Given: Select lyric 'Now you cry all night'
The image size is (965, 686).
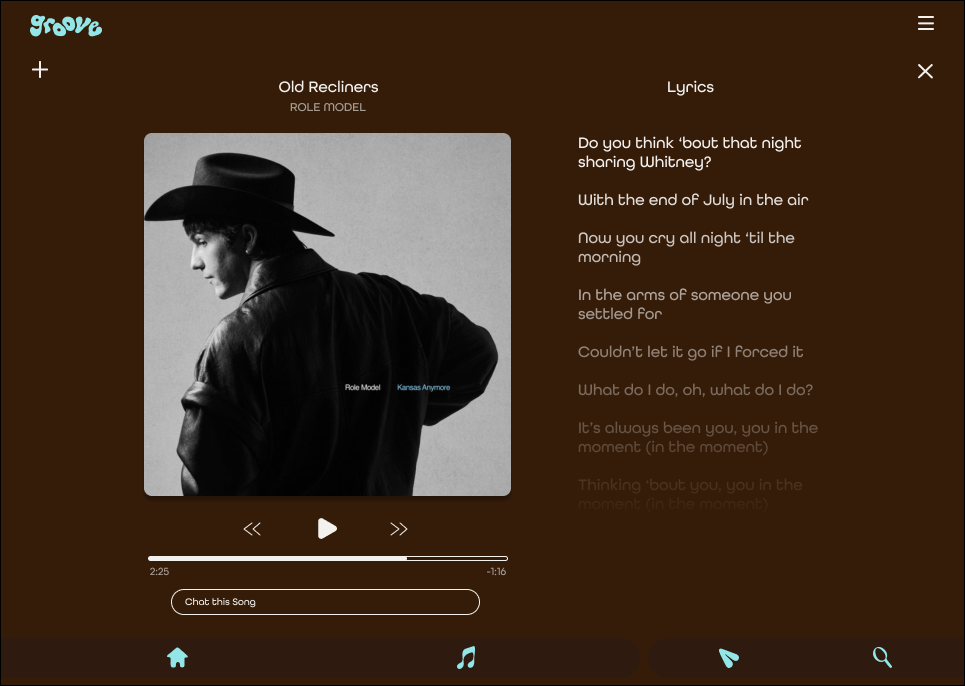Looking at the screenshot, I should click(x=686, y=247).
